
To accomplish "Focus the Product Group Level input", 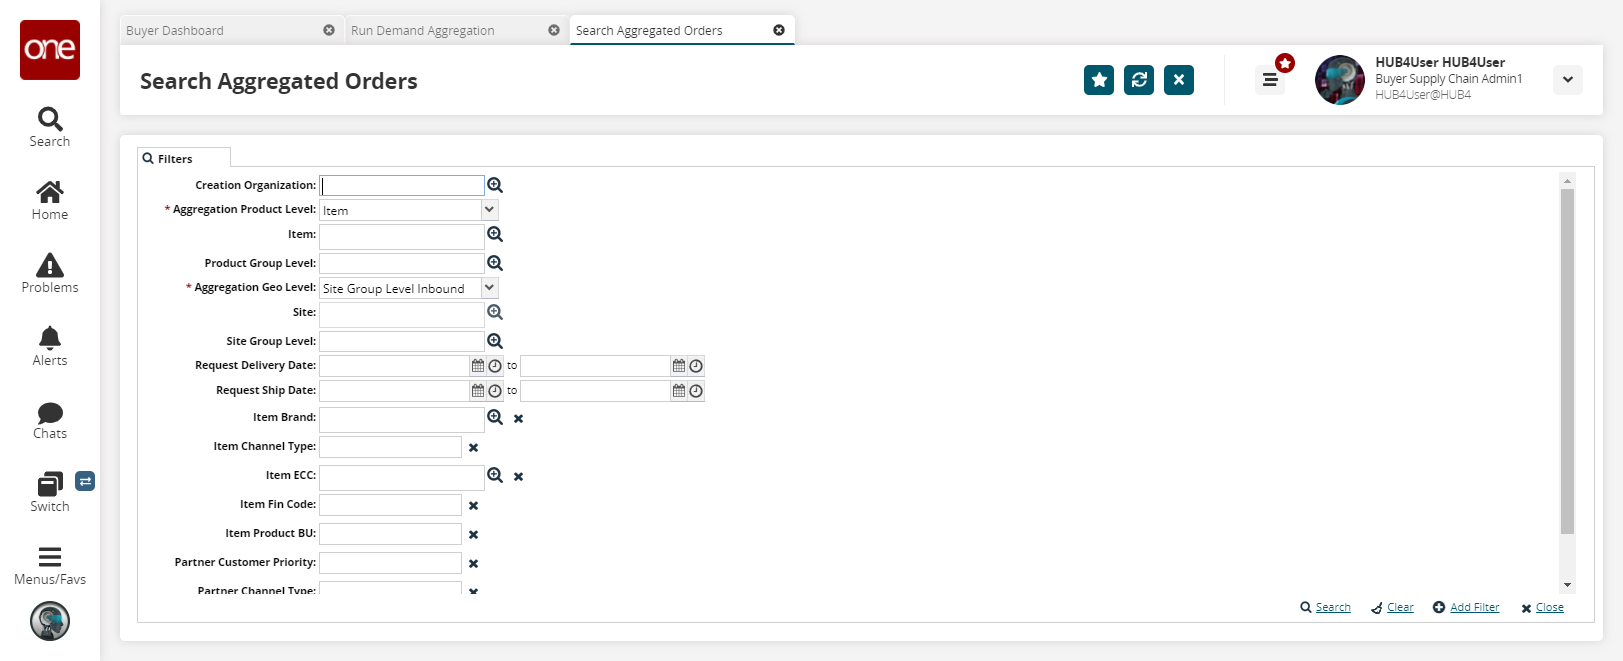I will [402, 263].
